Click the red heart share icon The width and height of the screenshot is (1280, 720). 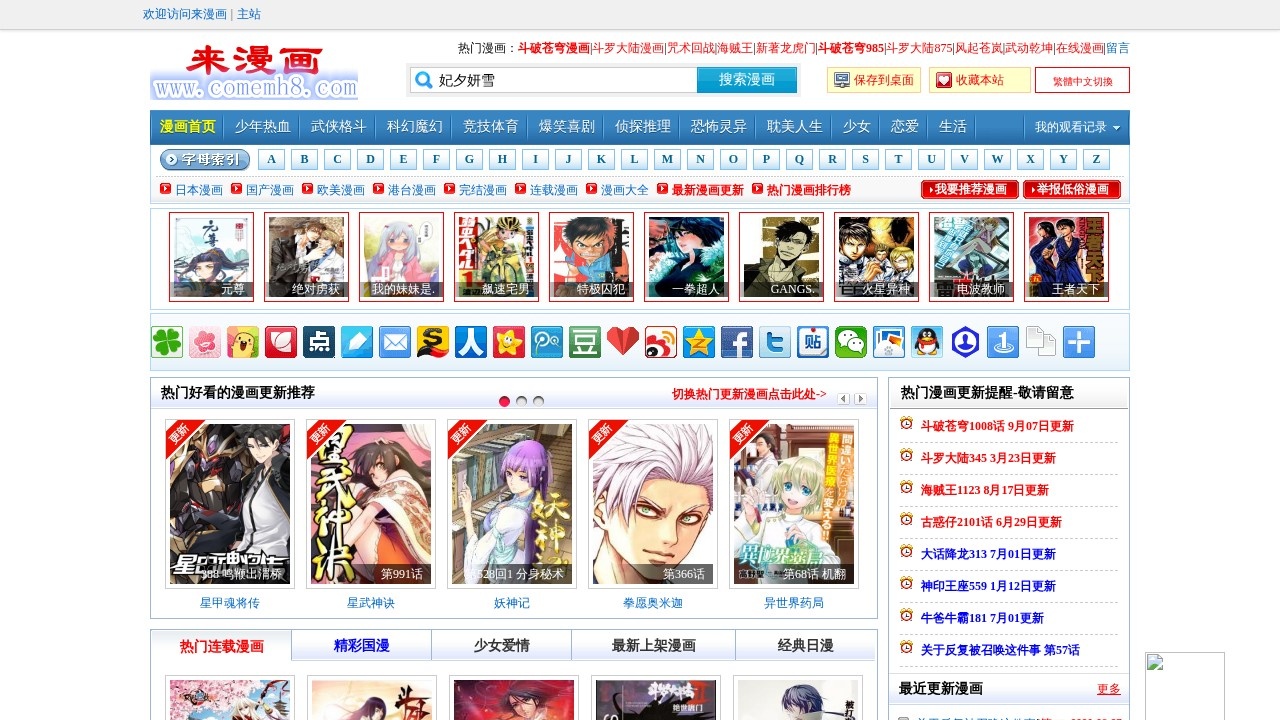pos(623,342)
